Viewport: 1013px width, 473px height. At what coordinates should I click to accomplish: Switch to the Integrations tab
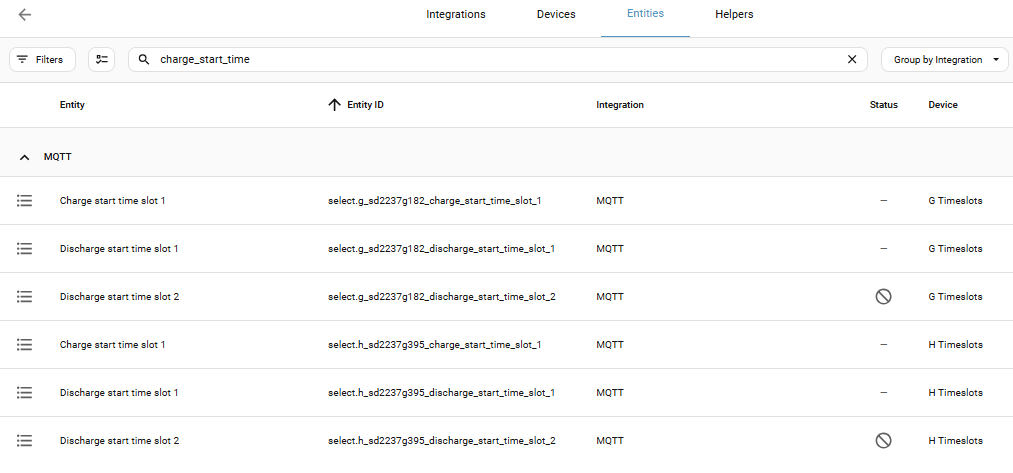tap(455, 14)
